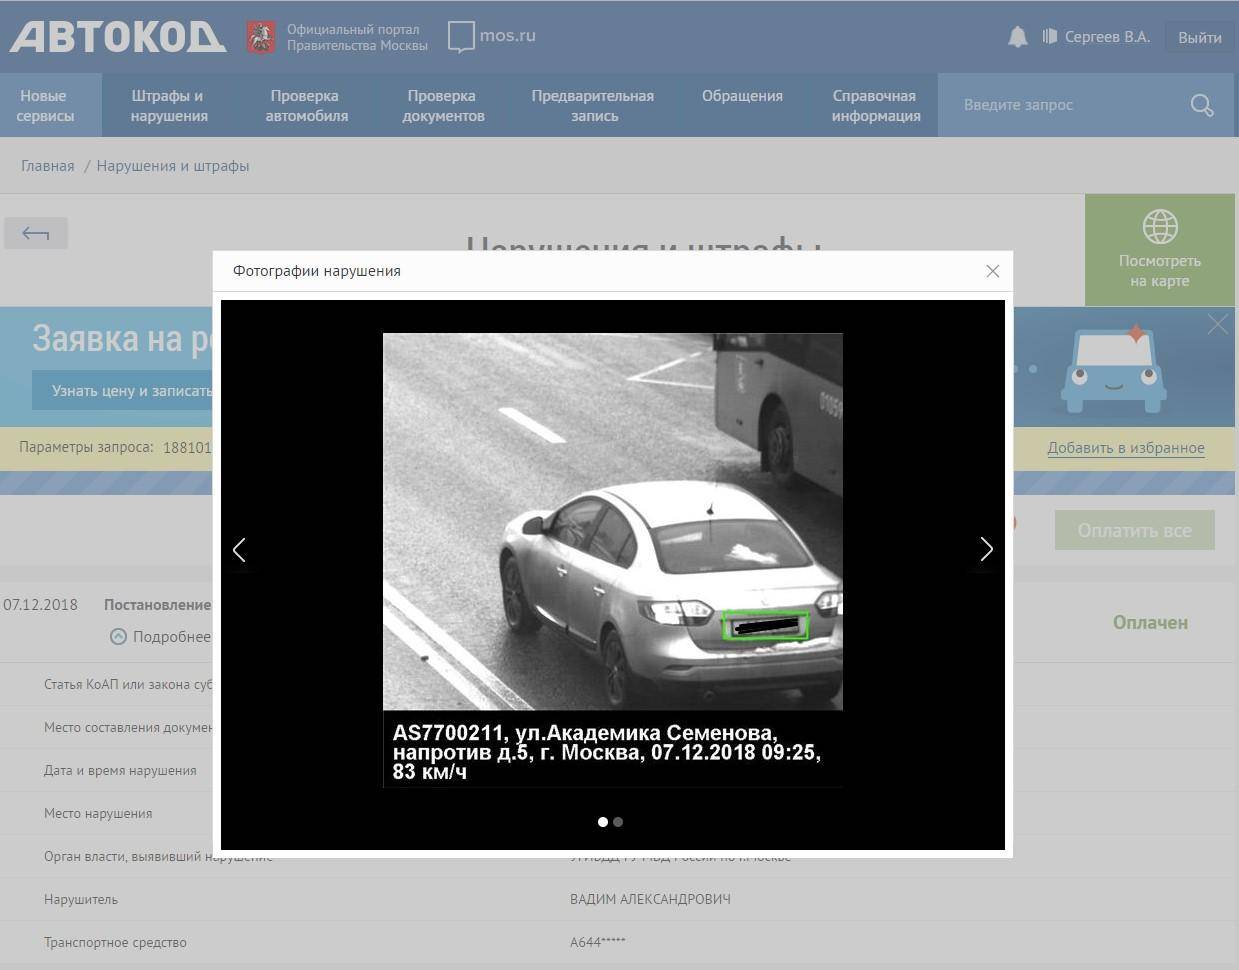Open the Штрафы и нарушения menu
This screenshot has width=1239, height=970.
(168, 106)
